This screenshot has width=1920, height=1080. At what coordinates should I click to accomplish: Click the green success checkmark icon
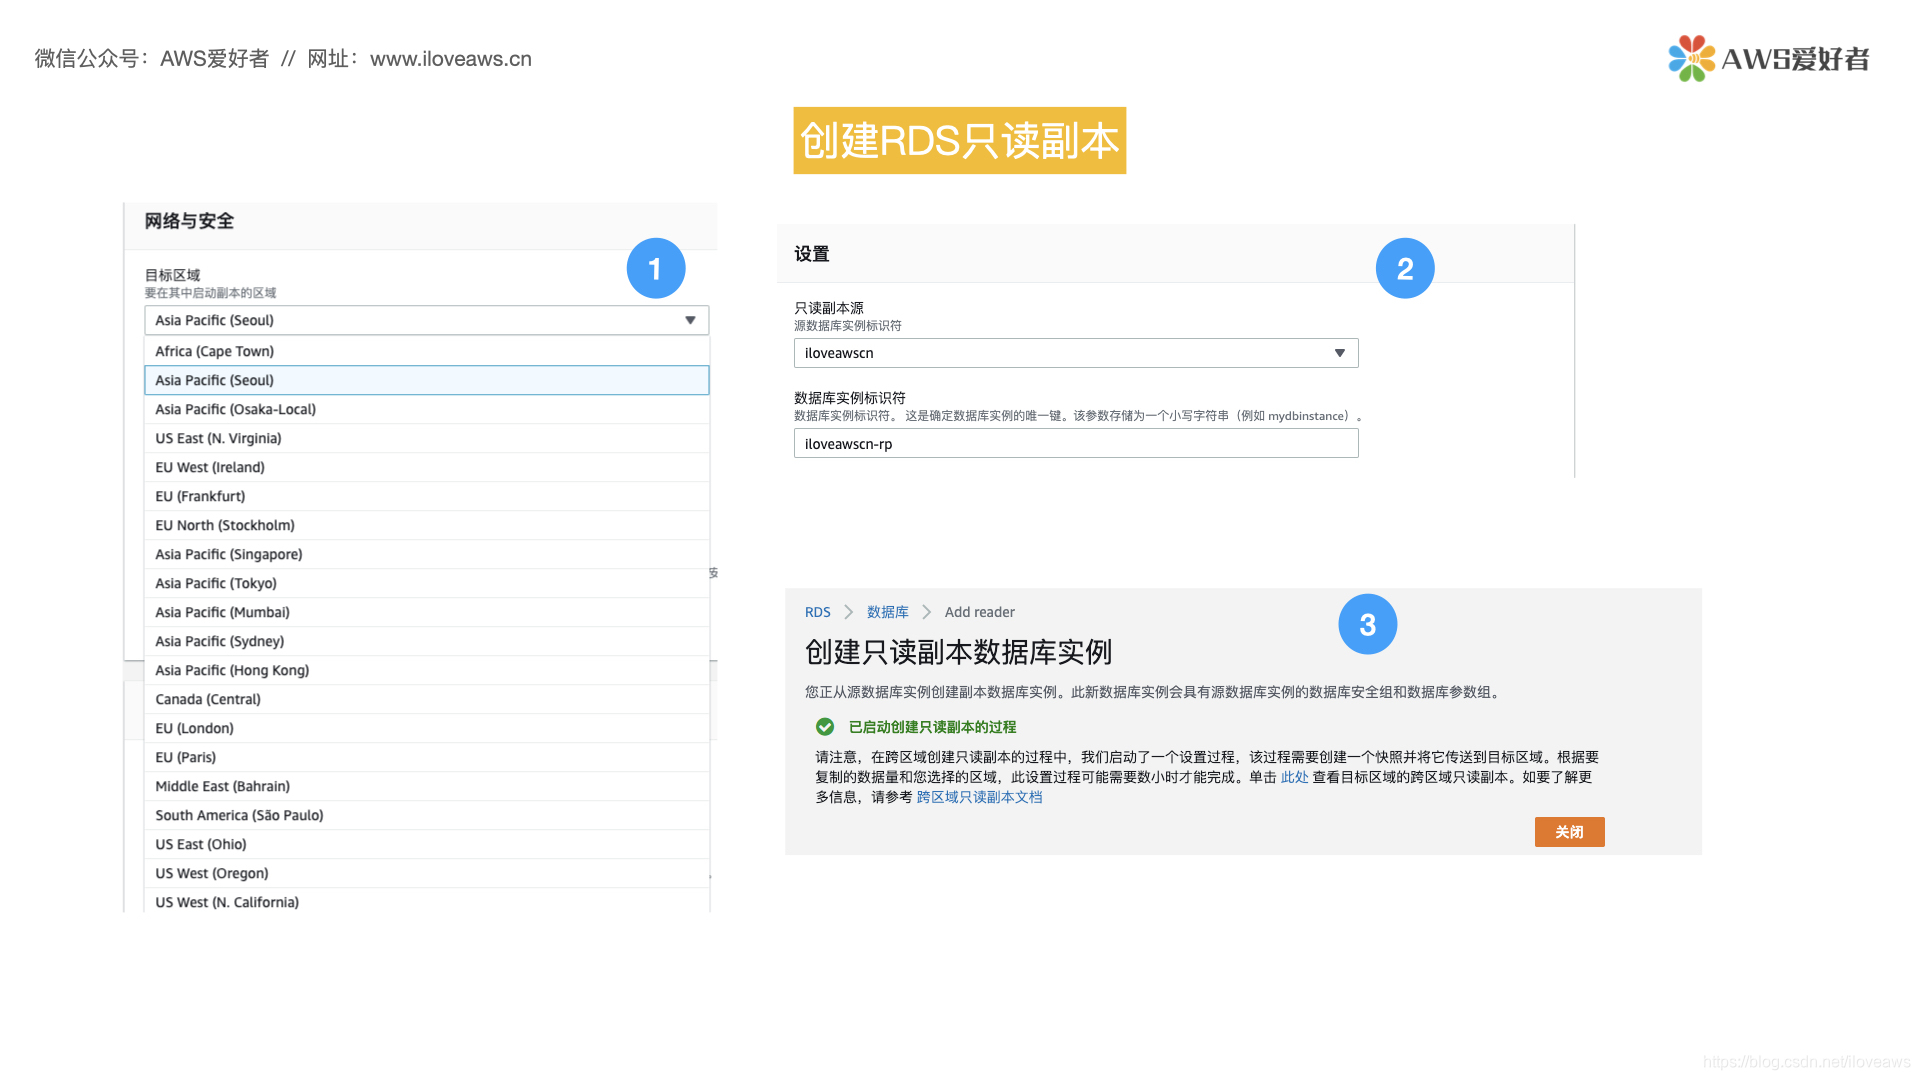pos(825,727)
